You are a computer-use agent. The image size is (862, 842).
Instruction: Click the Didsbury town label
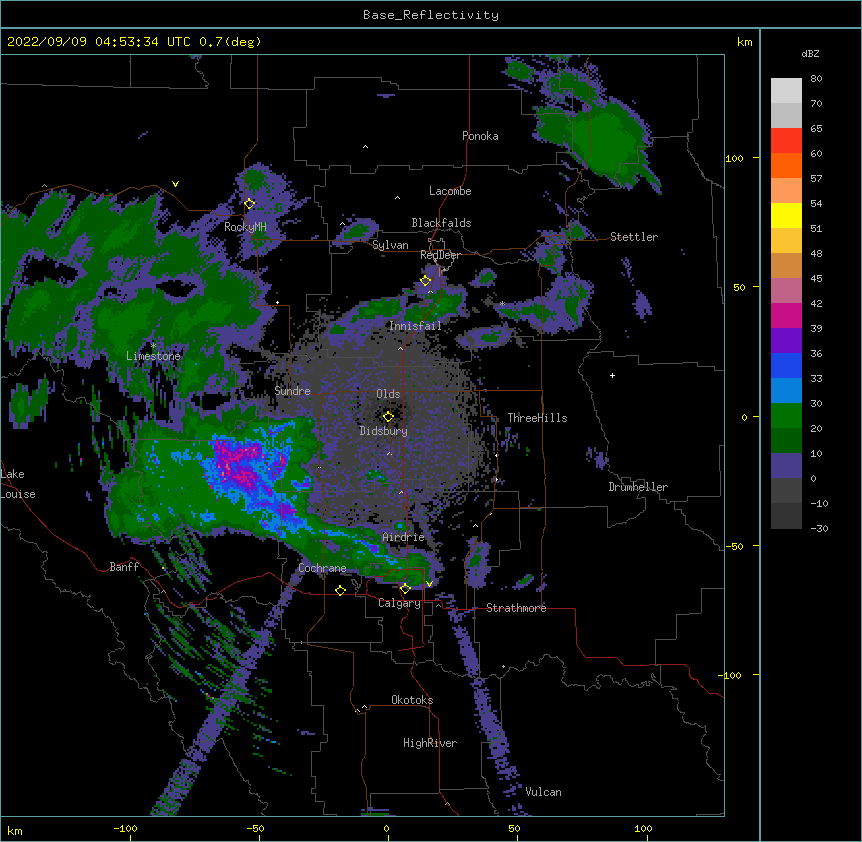383,431
